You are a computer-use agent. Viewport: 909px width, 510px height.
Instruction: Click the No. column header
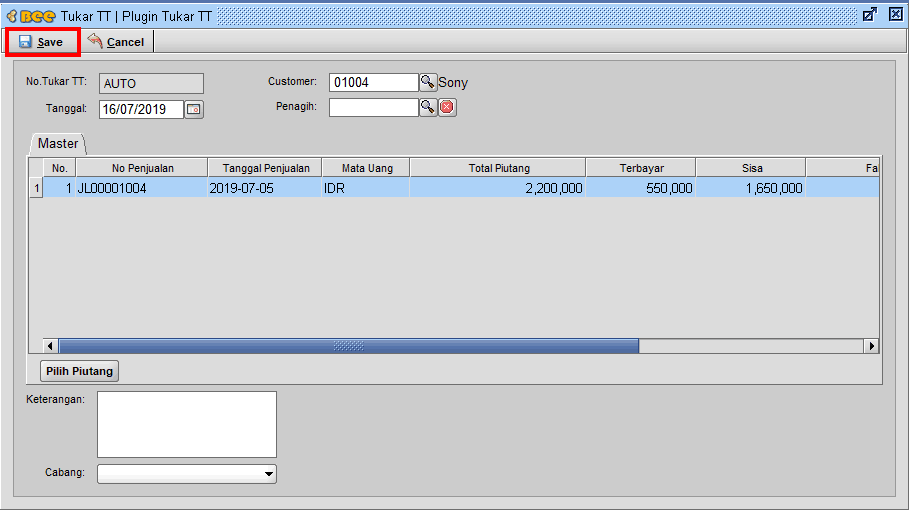(x=60, y=168)
